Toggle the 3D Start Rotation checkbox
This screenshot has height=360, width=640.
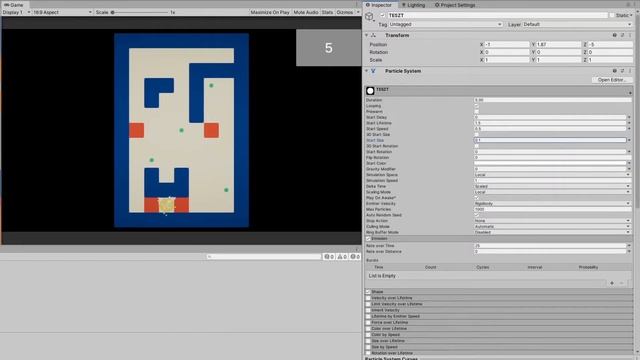476,146
